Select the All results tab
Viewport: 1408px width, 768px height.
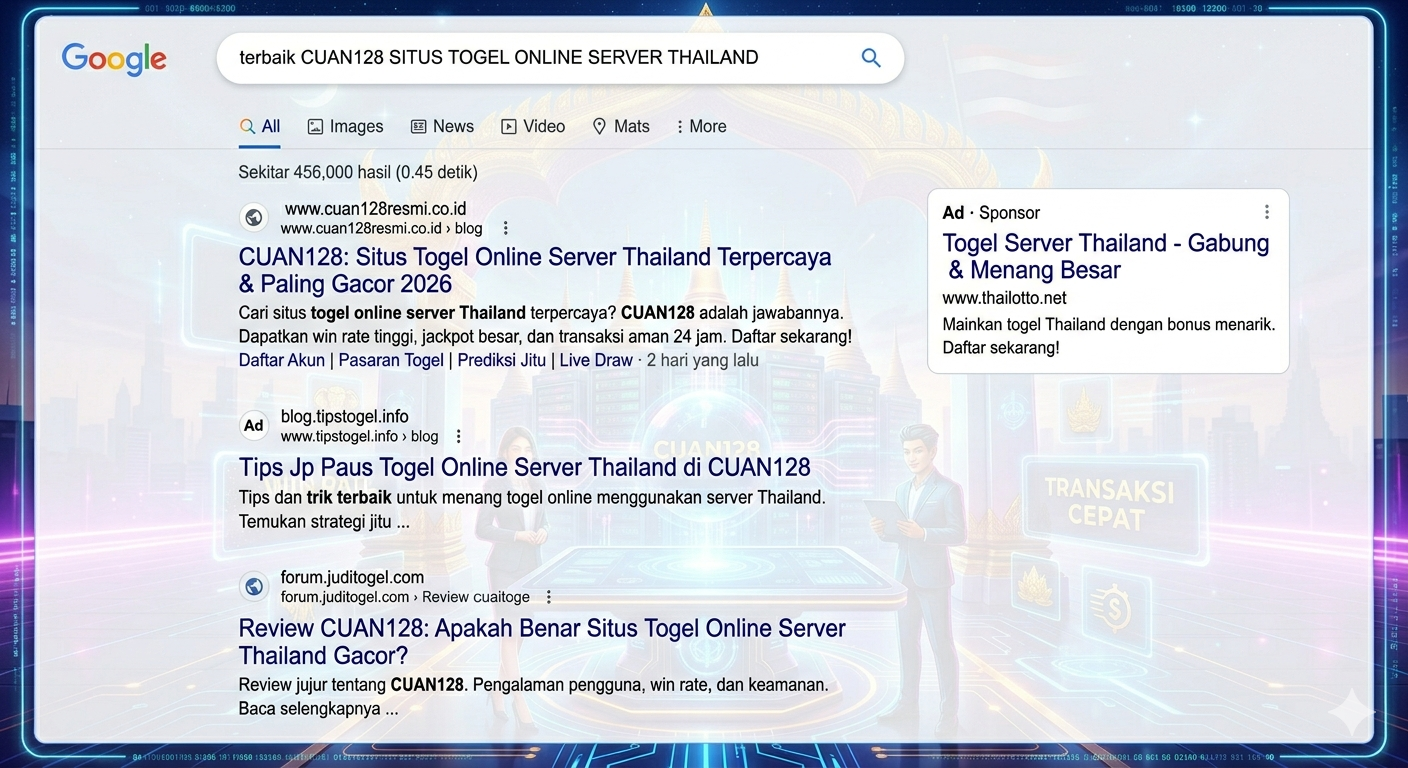click(x=260, y=126)
